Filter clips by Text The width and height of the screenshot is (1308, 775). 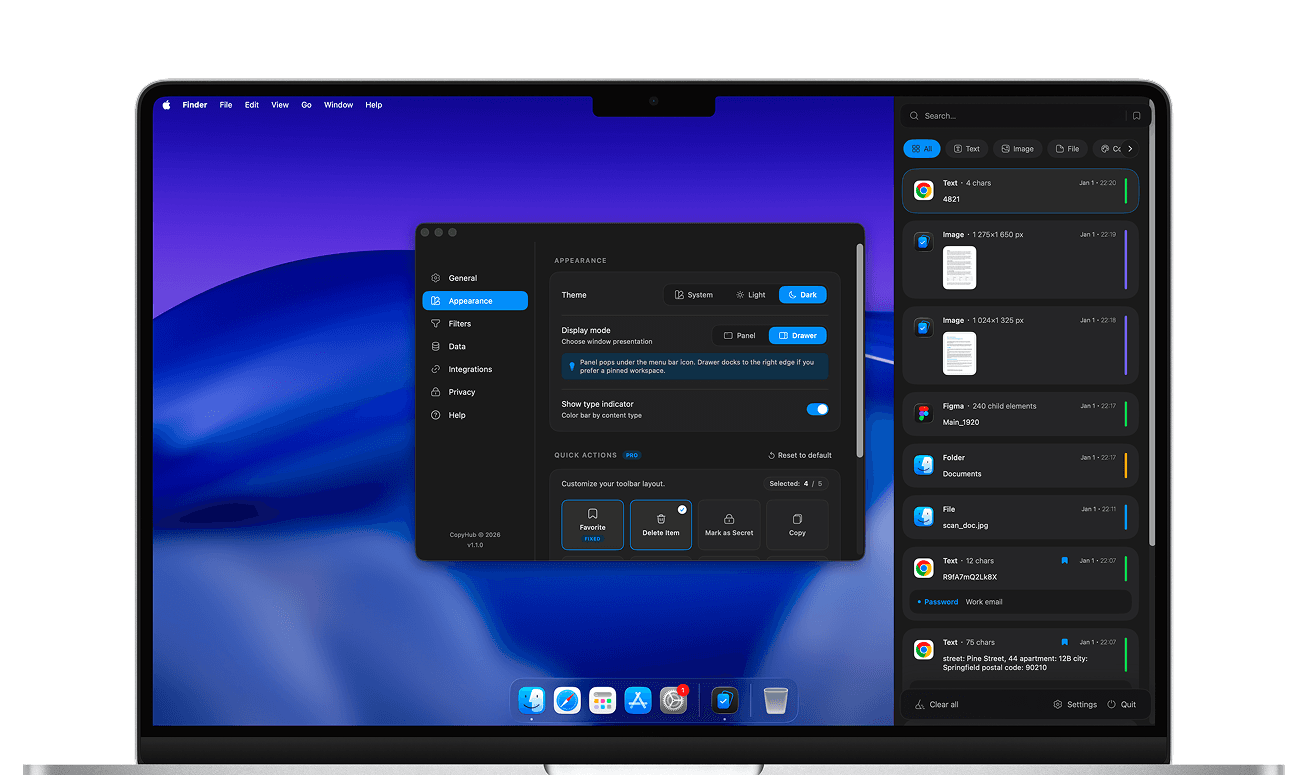point(966,149)
